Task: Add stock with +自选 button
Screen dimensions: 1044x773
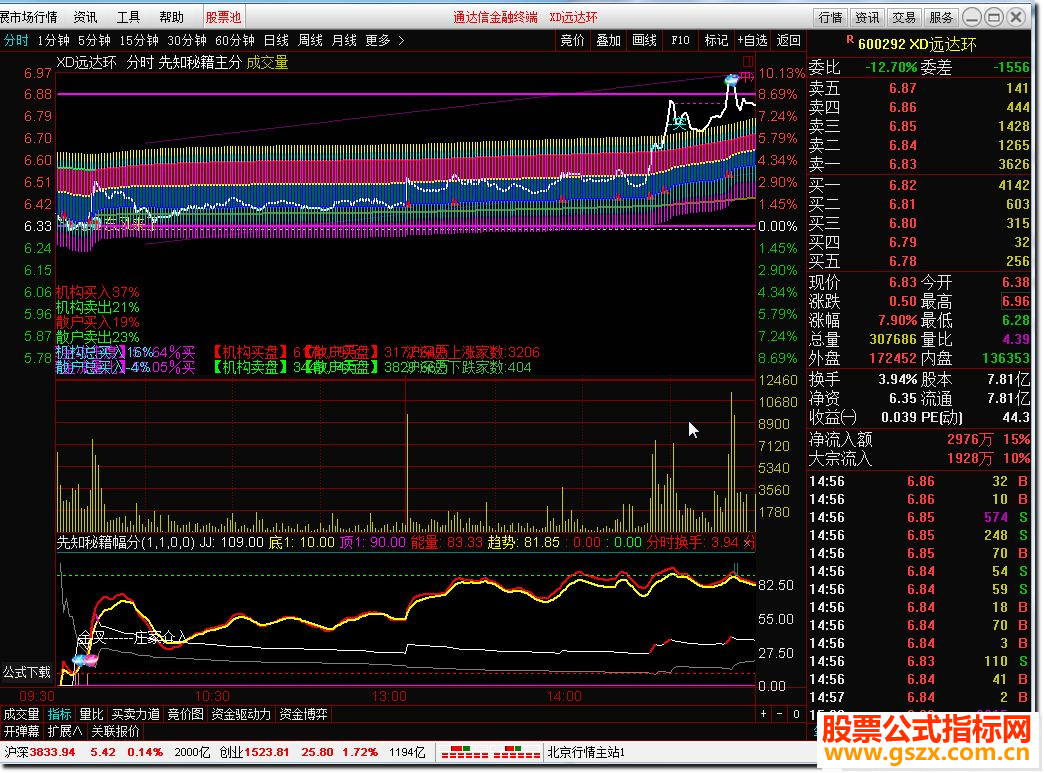Action: tap(752, 41)
